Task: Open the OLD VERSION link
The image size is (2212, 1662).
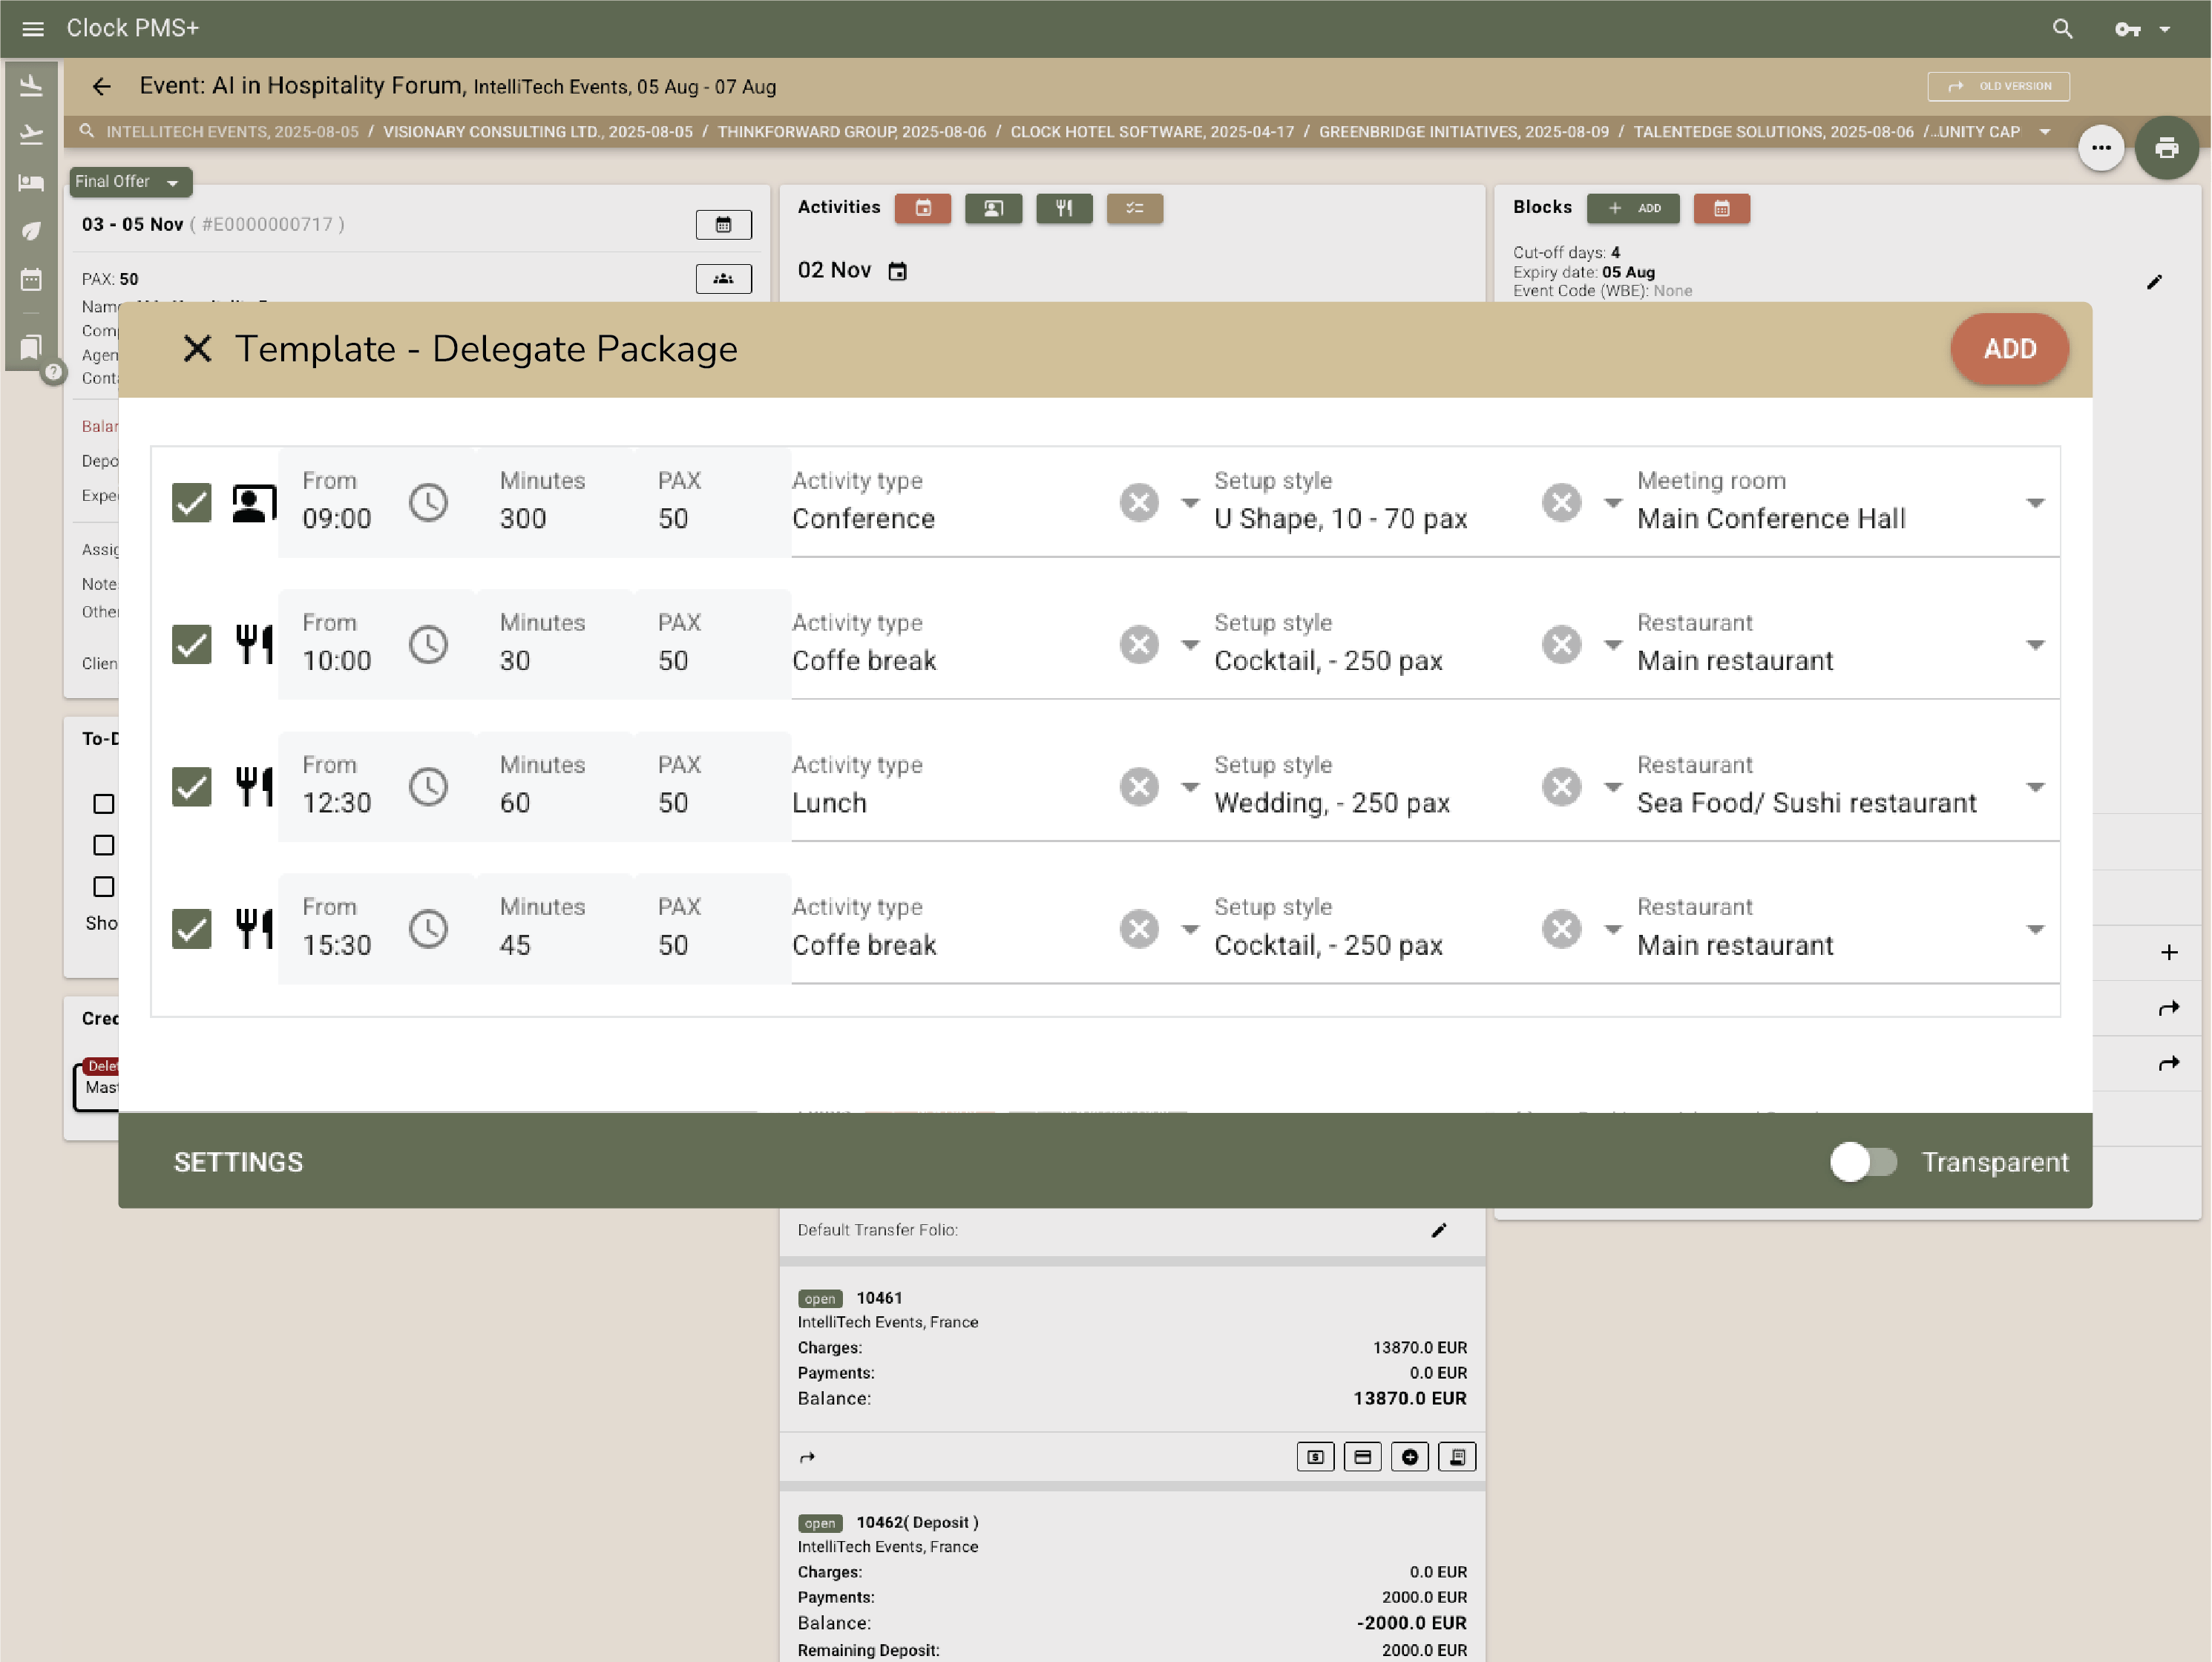Action: pyautogui.click(x=1998, y=86)
